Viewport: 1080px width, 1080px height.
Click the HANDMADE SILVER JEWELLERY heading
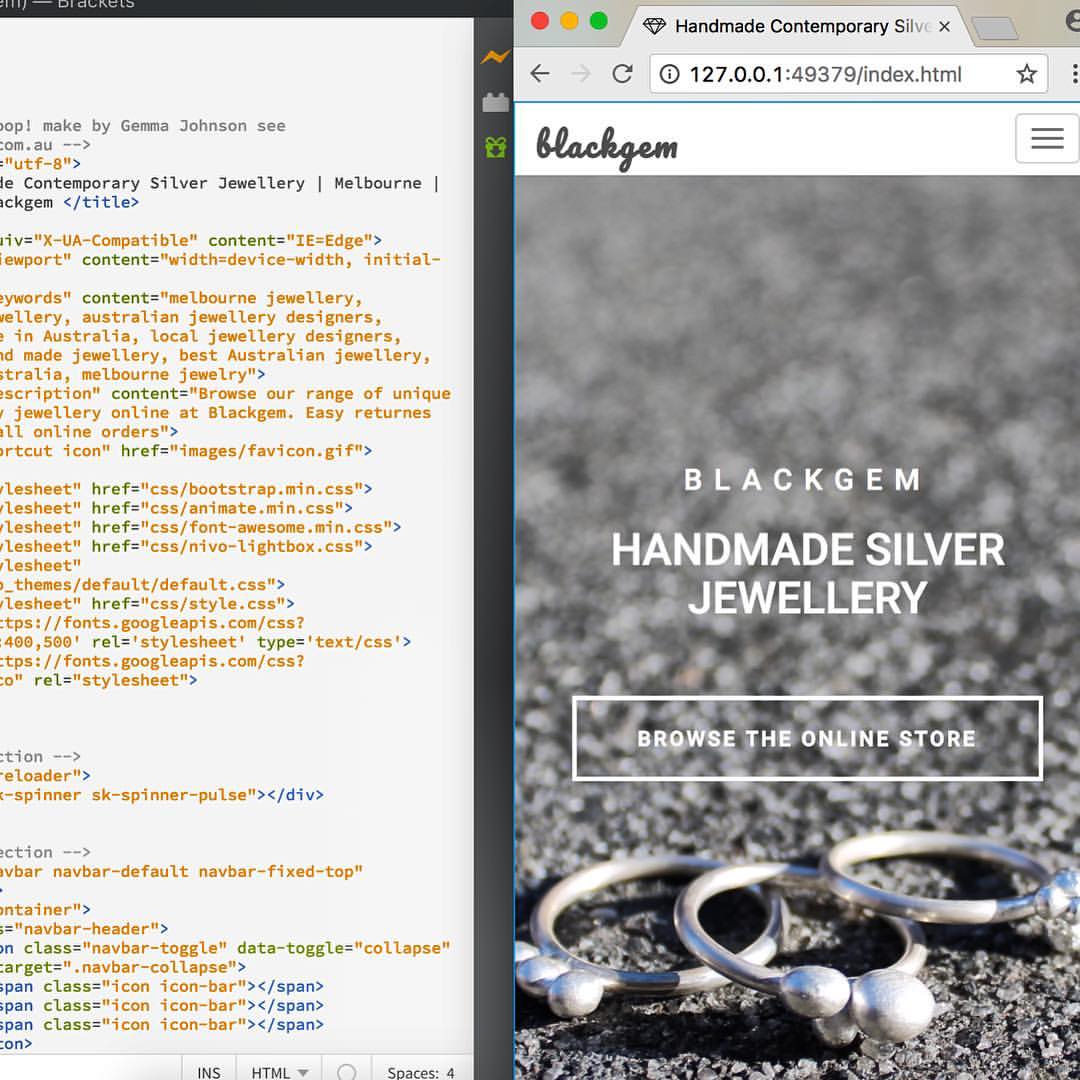click(x=807, y=574)
